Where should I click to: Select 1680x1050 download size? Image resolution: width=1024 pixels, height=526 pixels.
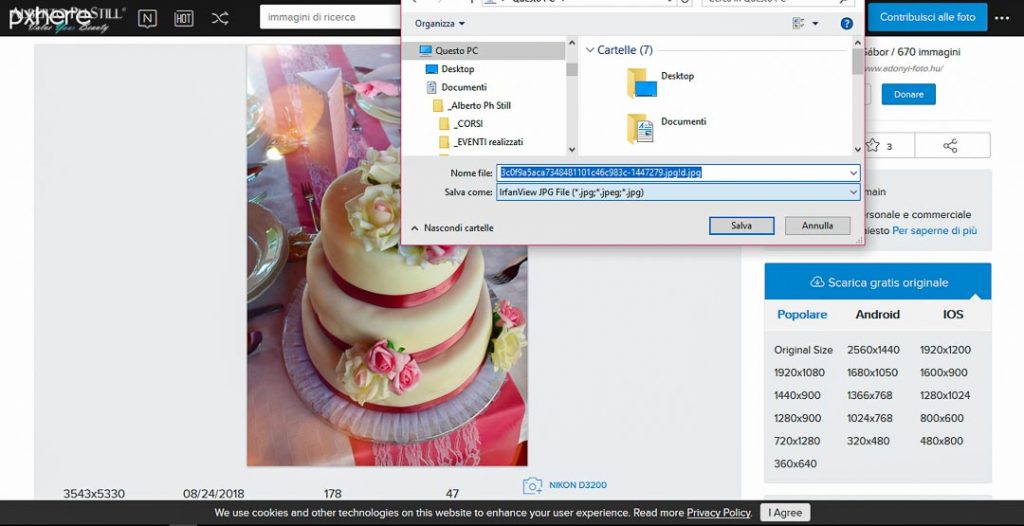(x=872, y=373)
